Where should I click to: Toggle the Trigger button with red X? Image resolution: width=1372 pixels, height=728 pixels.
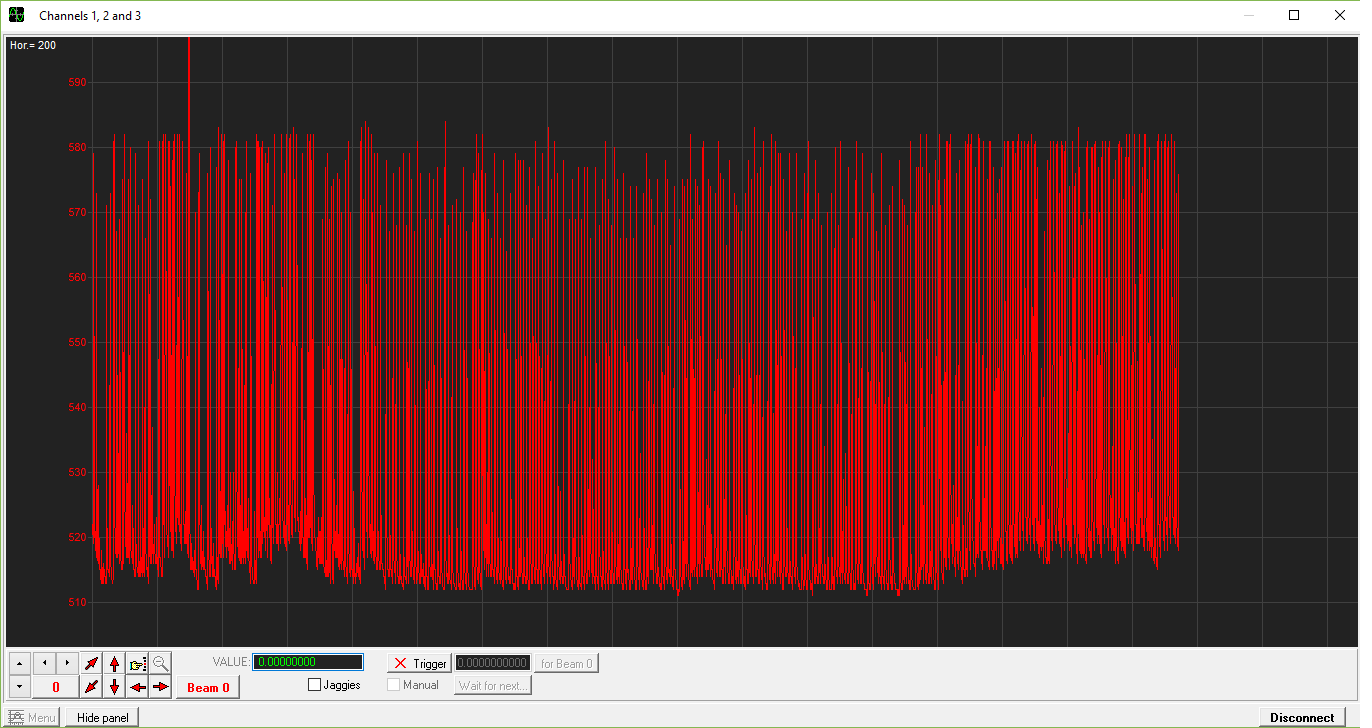pos(419,663)
